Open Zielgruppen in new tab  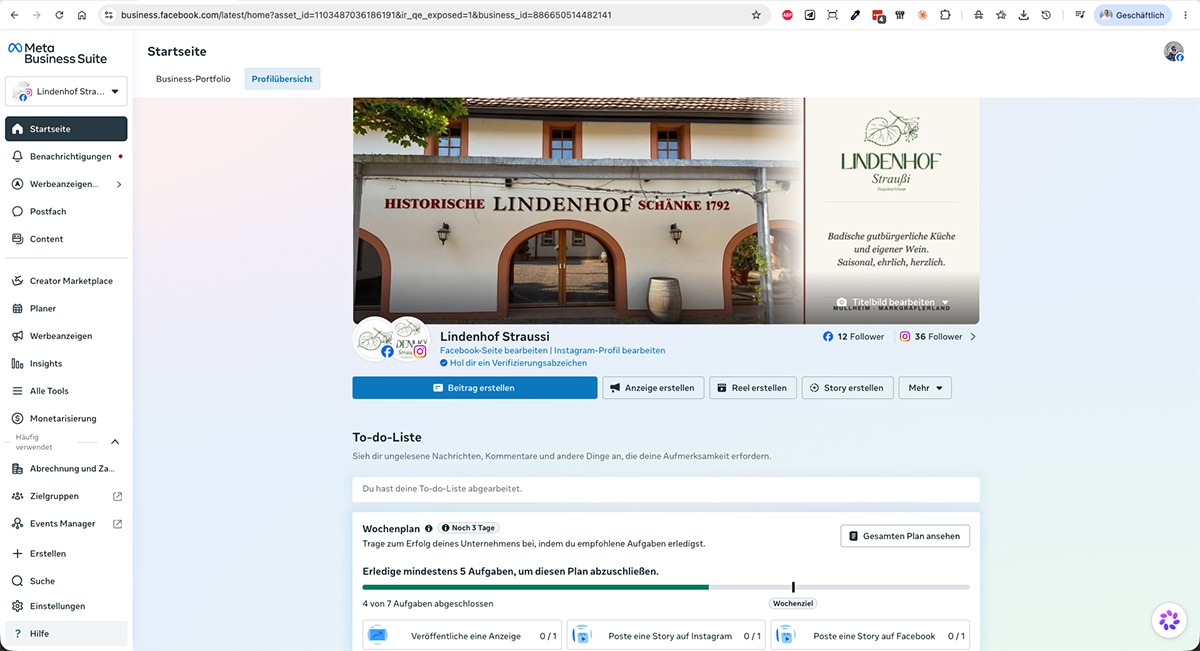66,496
